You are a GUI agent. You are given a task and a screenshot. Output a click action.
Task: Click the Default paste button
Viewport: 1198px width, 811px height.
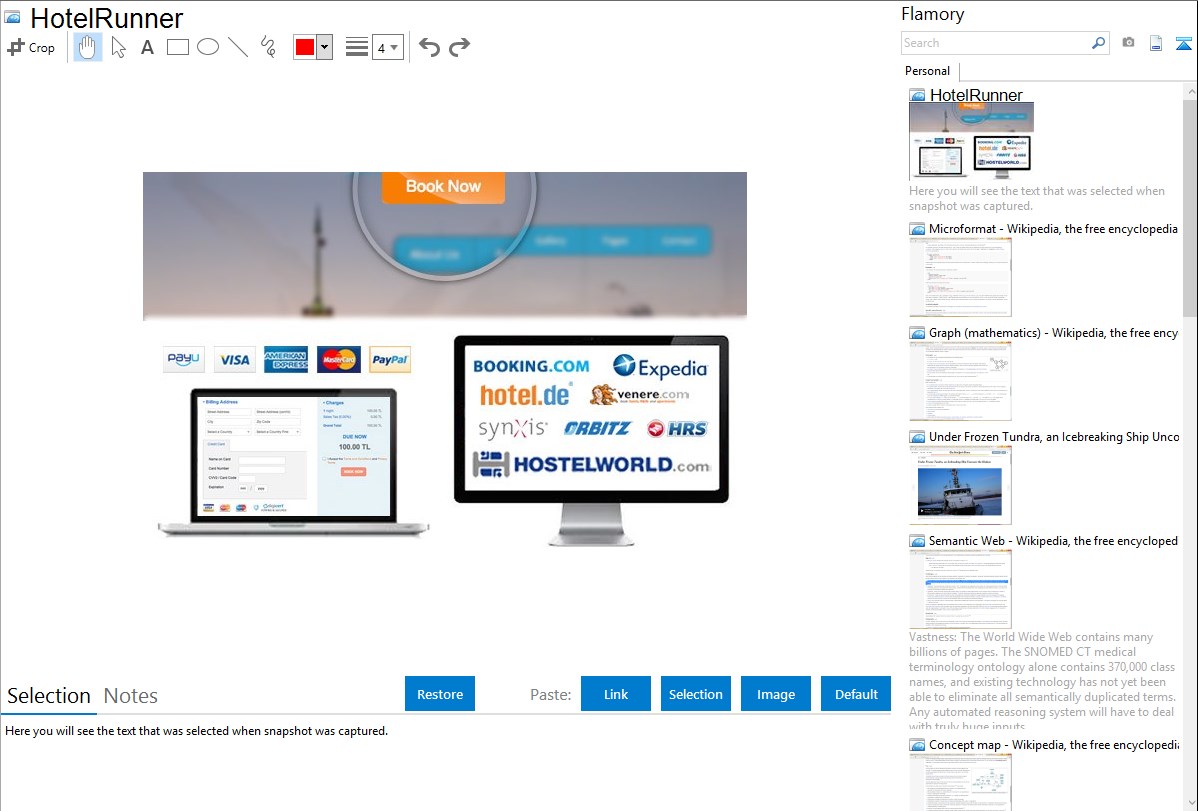point(856,694)
